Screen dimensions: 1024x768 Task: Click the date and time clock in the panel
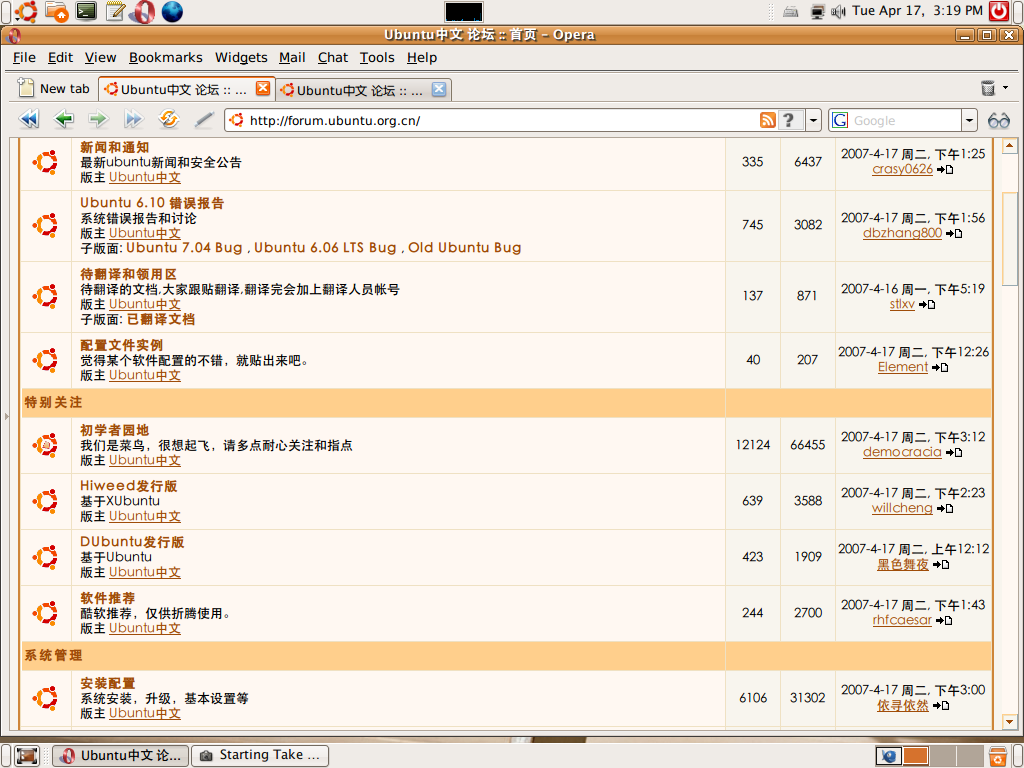[917, 10]
